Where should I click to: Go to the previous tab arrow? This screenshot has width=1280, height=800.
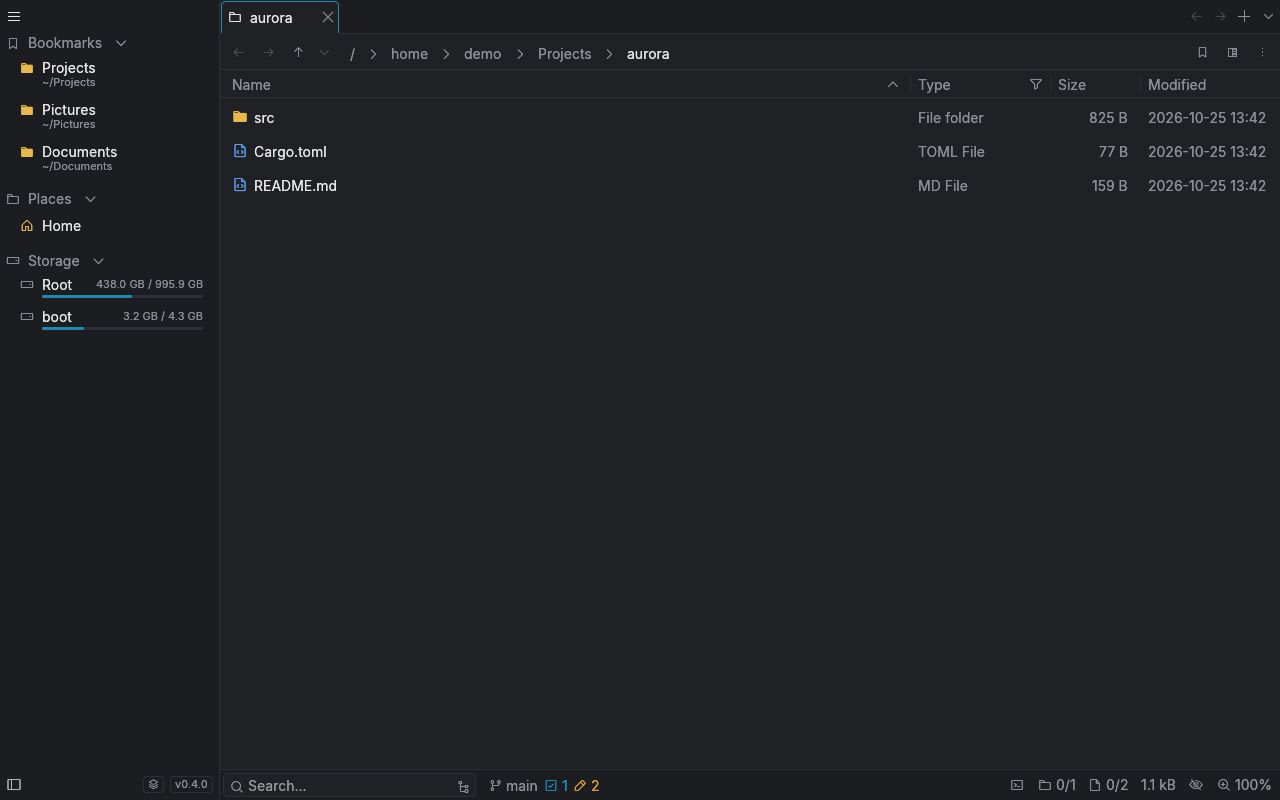coord(1196,17)
